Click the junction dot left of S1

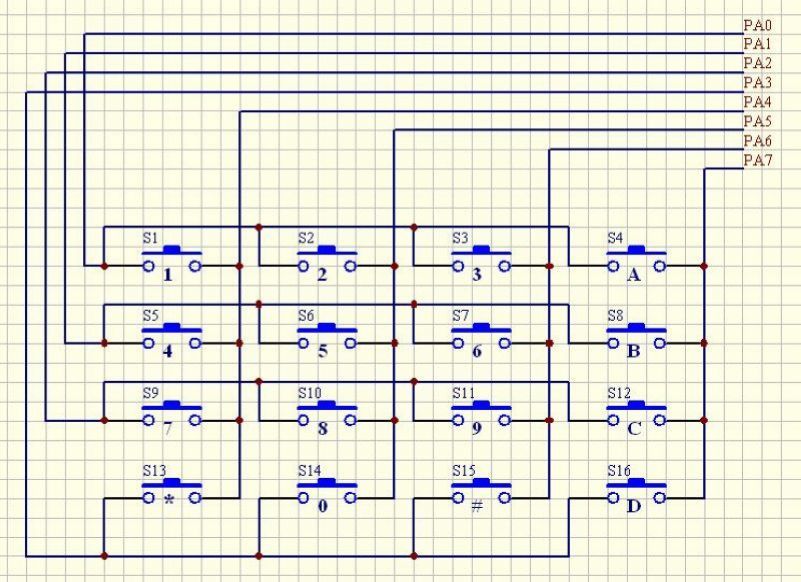(x=102, y=265)
